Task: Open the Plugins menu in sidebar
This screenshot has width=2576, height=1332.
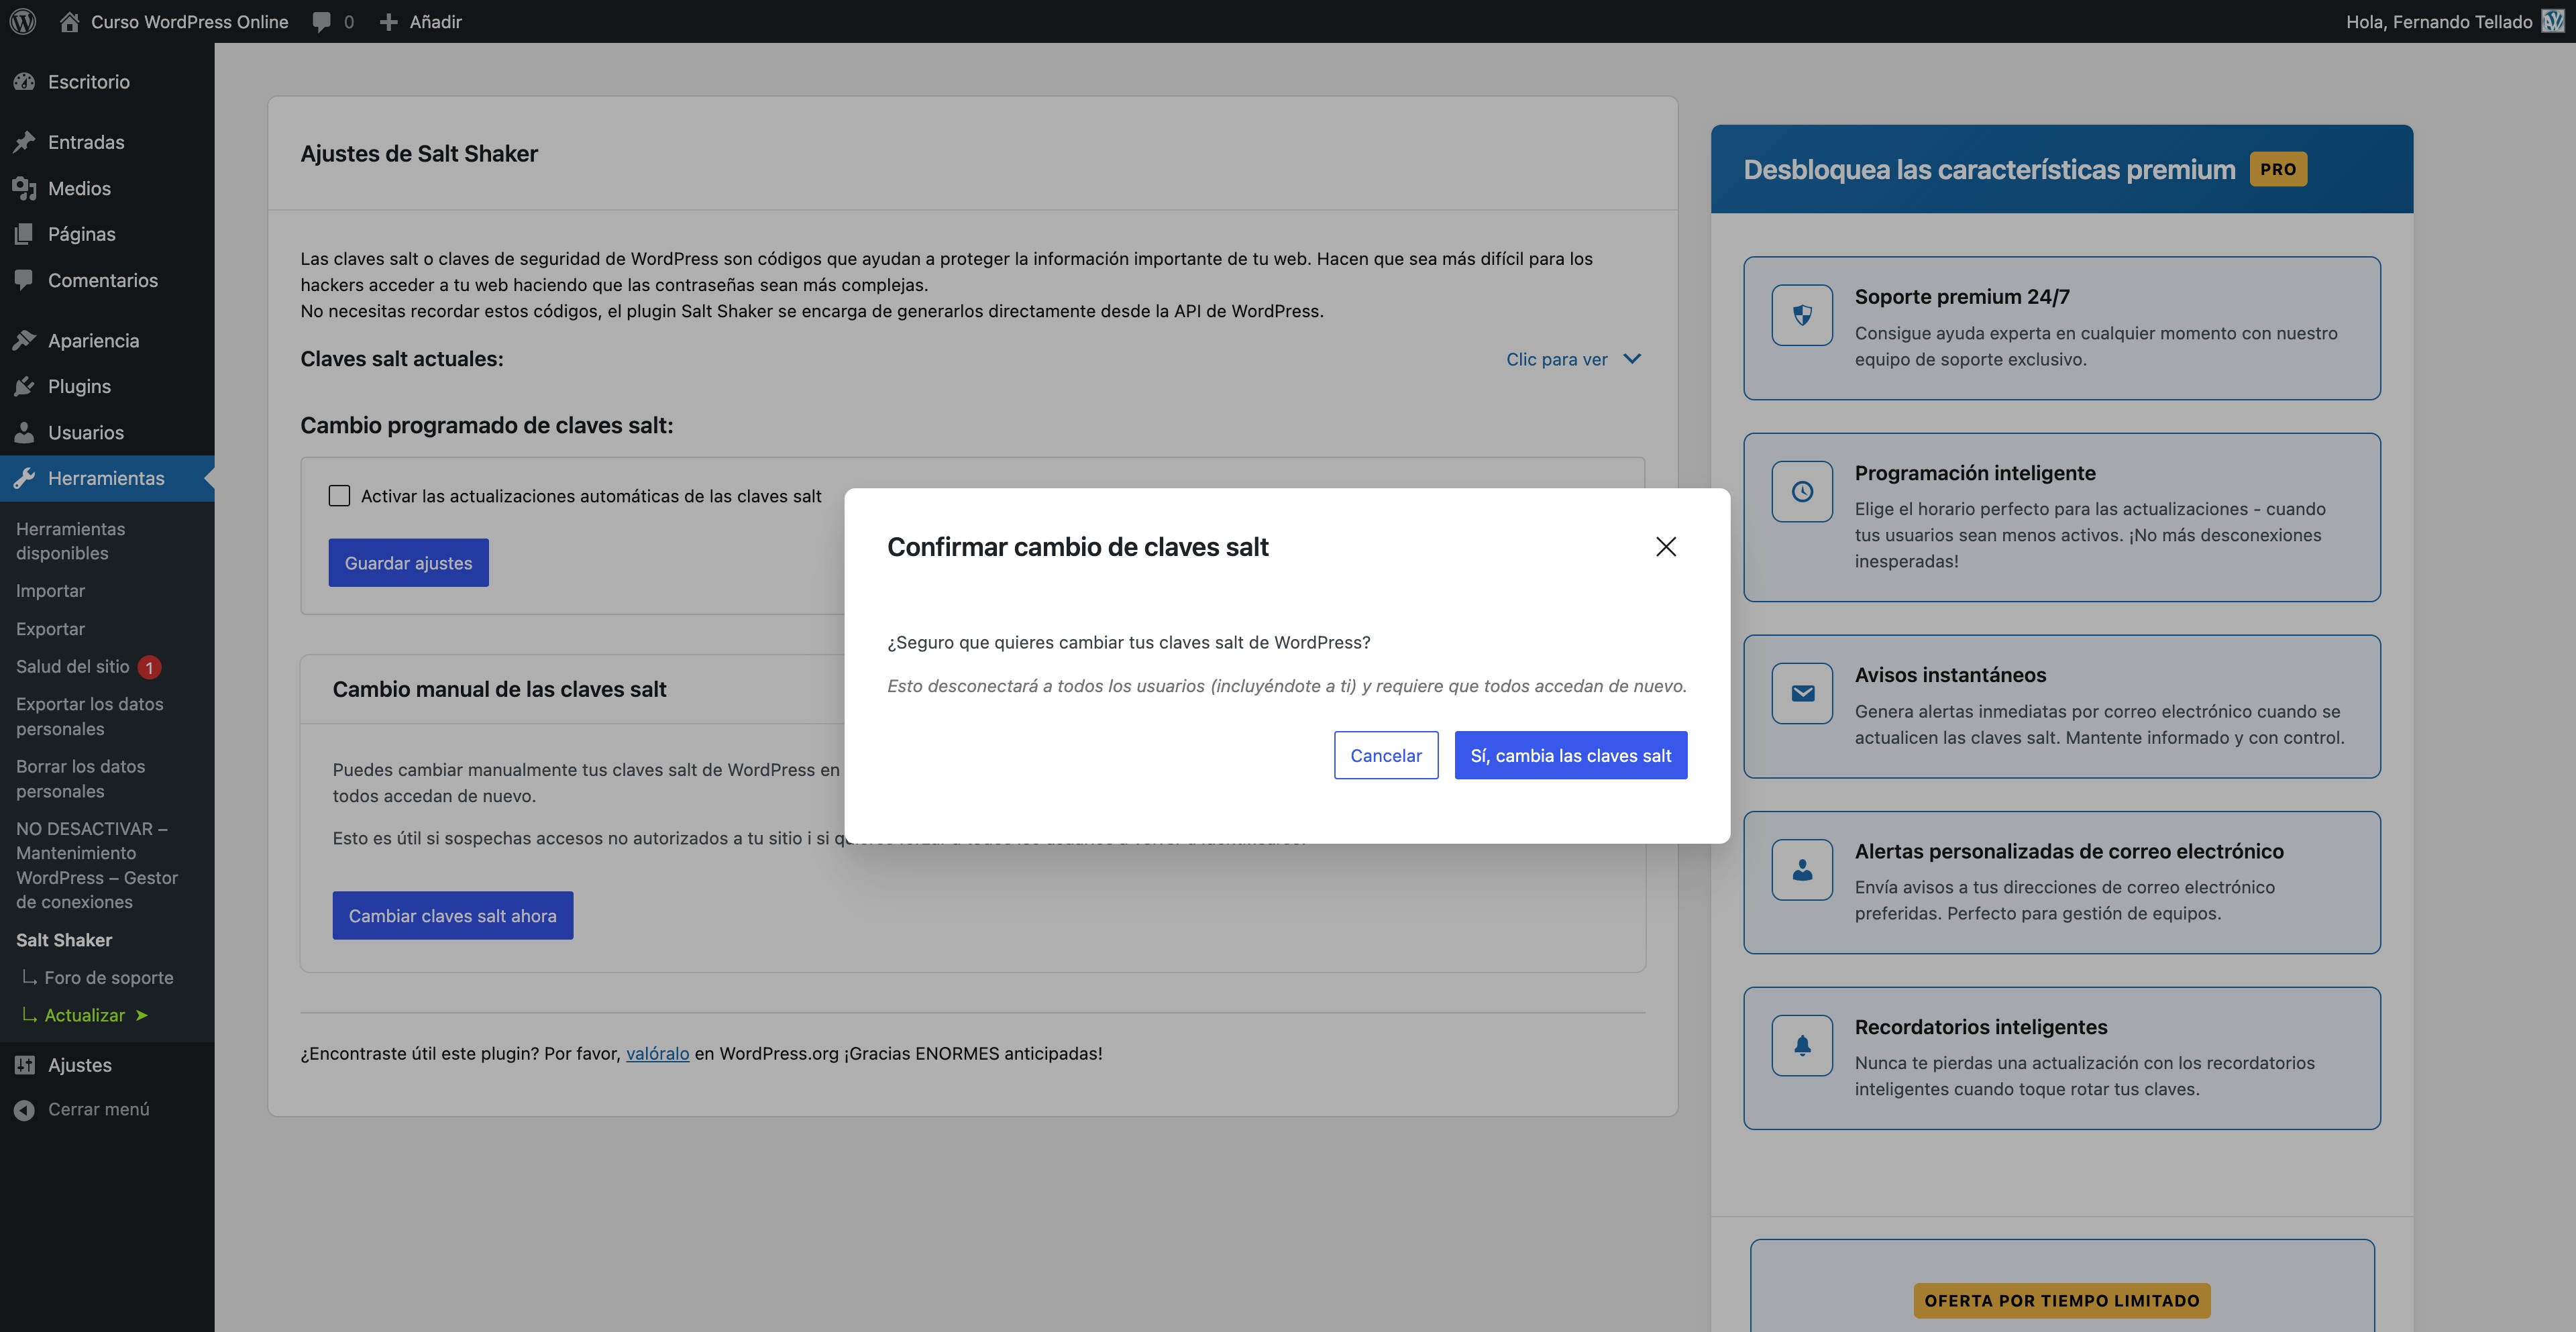Action: (79, 386)
